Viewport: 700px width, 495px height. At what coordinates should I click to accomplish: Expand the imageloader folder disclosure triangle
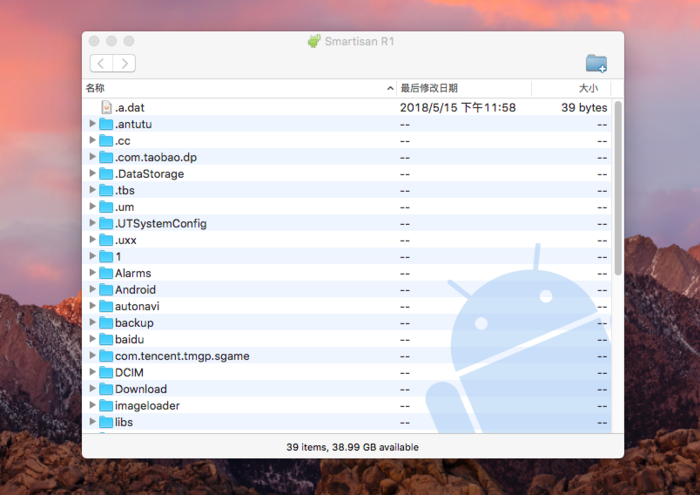(92, 405)
